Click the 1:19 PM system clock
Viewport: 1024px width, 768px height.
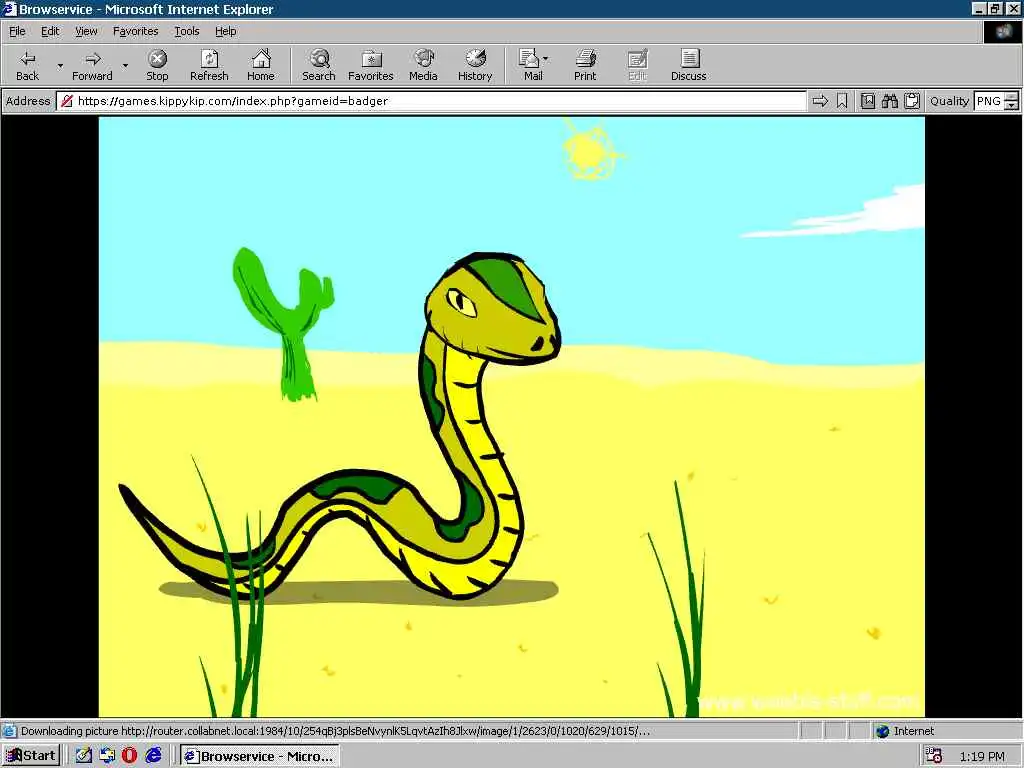982,756
